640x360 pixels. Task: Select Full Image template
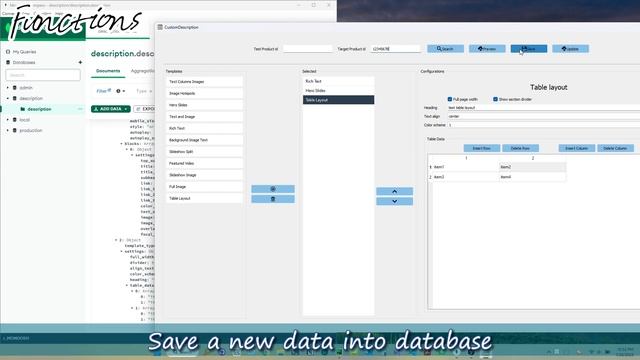tap(204, 187)
